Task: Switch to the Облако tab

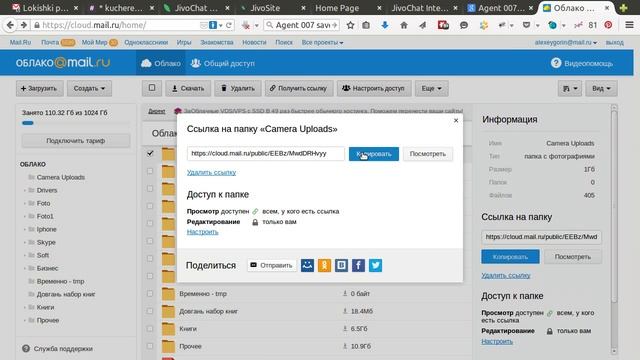Action: [x=161, y=63]
